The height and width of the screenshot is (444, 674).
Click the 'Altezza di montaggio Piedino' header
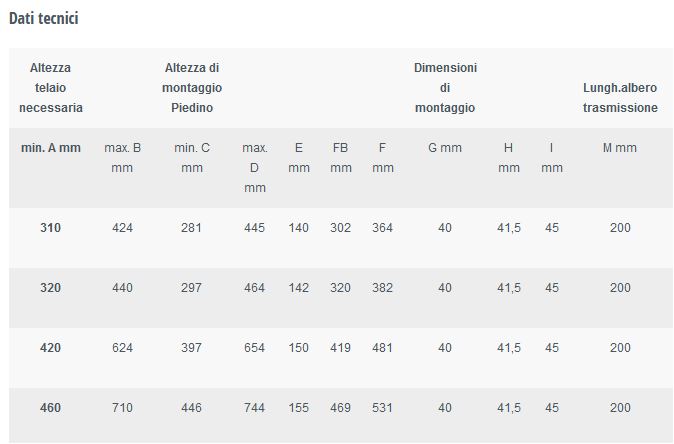[x=192, y=88]
